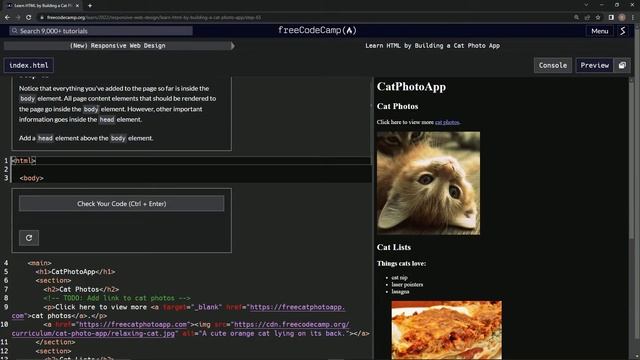Image resolution: width=640 pixels, height=360 pixels.
Task: Open Learn HTML by Building a Cat Photo App breadcrumb
Action: (x=432, y=46)
